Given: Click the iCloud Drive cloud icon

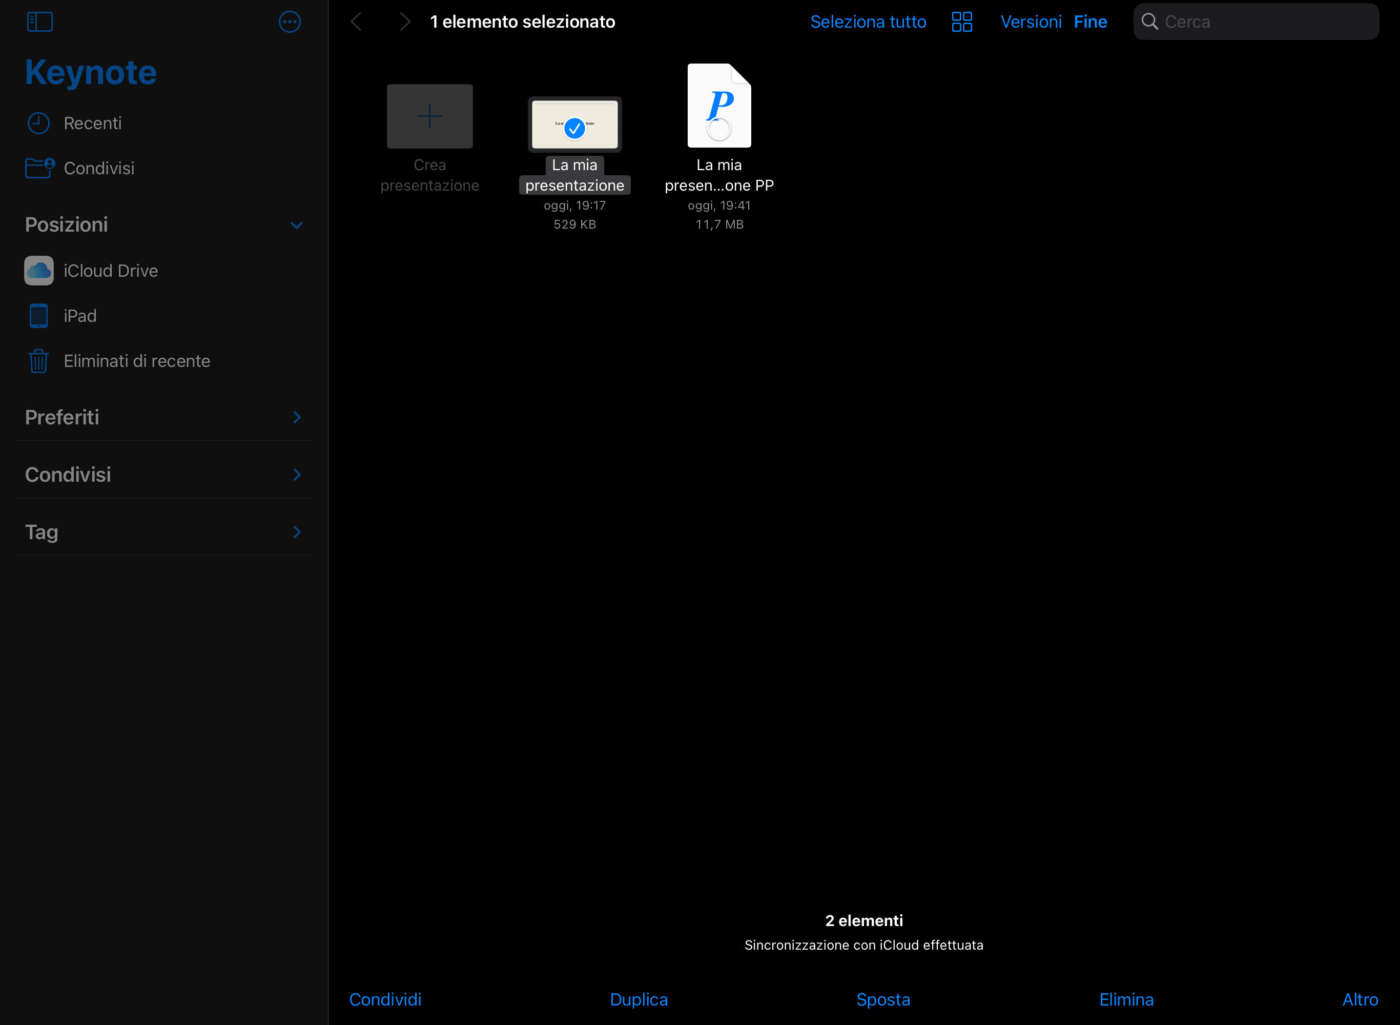Looking at the screenshot, I should click(x=39, y=270).
